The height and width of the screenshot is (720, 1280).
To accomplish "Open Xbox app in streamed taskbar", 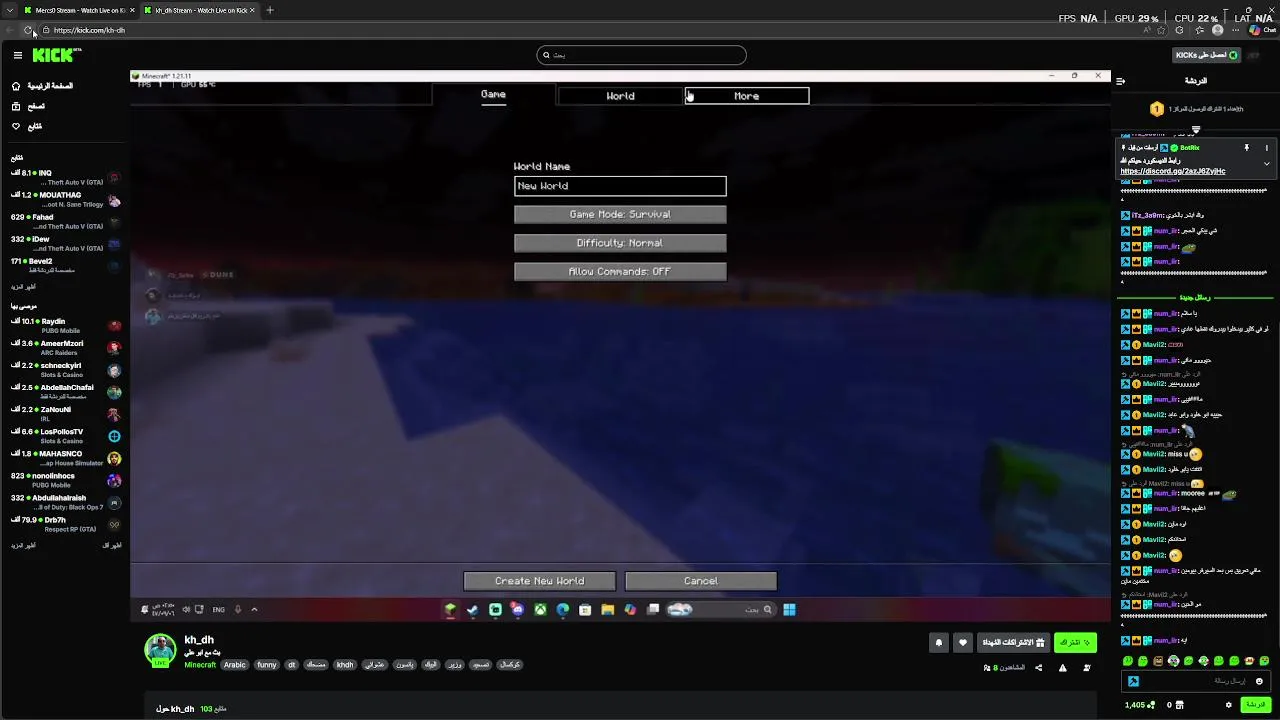I will pos(540,609).
